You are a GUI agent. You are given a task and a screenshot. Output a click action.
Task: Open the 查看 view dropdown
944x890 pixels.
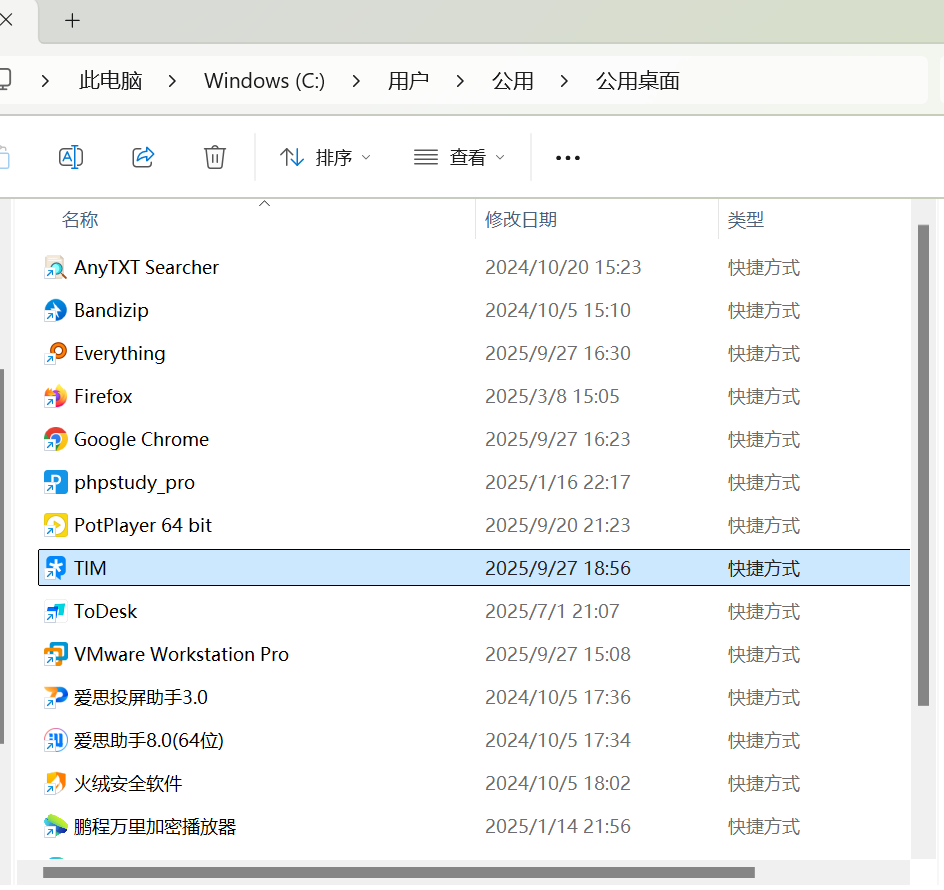click(459, 158)
